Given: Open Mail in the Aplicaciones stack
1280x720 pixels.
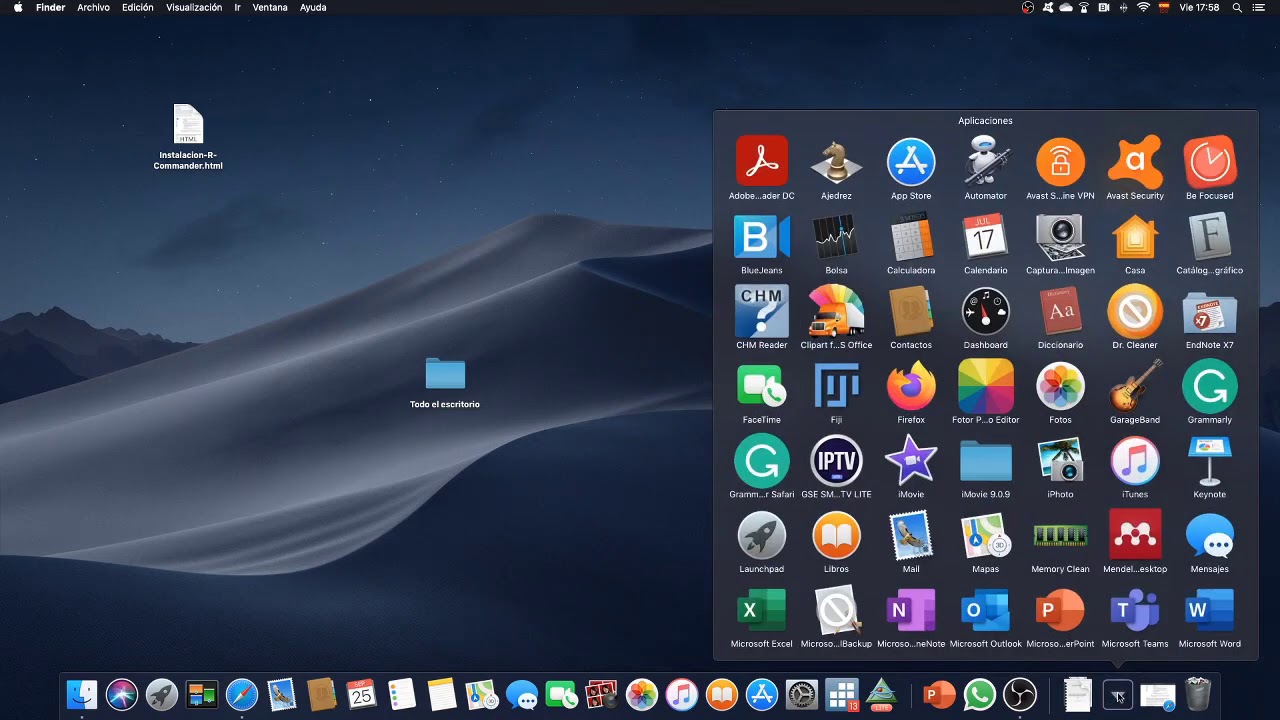Looking at the screenshot, I should click(911, 535).
